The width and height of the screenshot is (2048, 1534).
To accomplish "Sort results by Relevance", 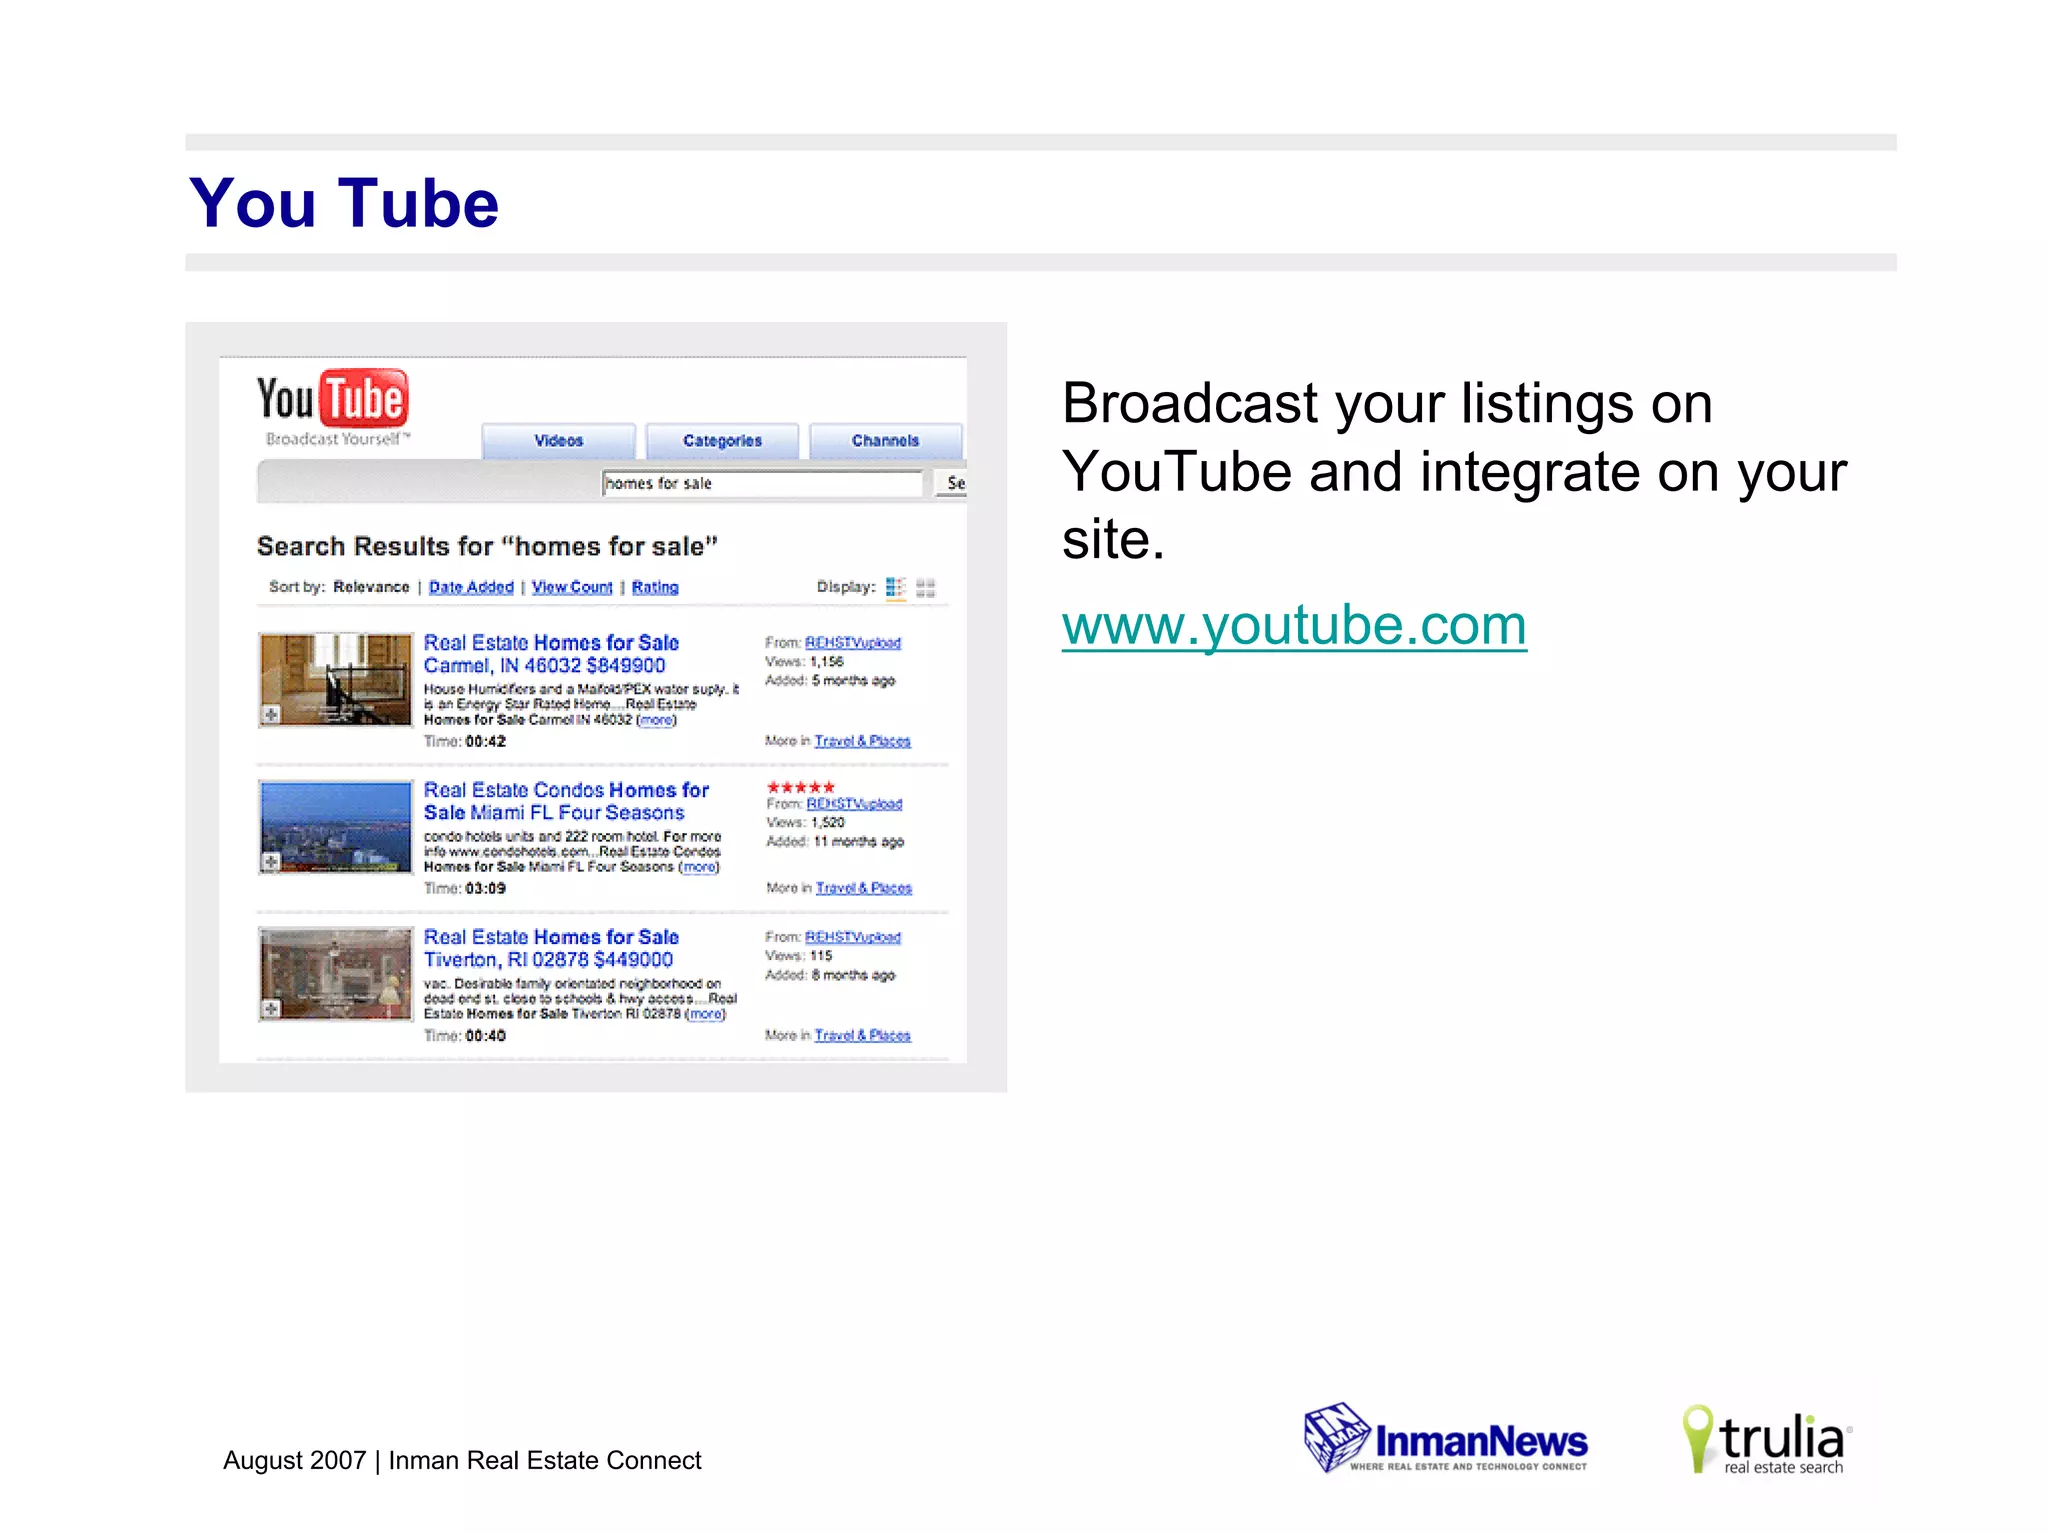I will click(371, 587).
